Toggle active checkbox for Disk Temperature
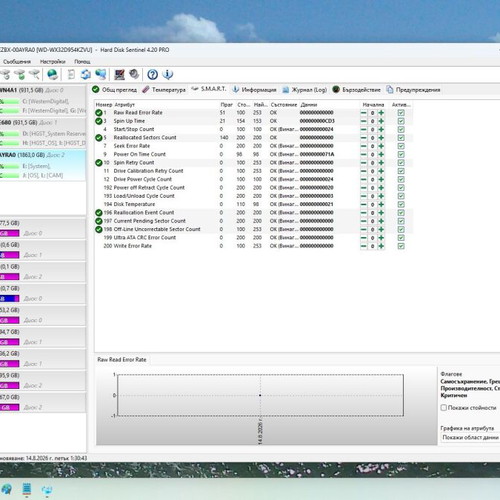This screenshot has width=500, height=500. pyautogui.click(x=401, y=204)
